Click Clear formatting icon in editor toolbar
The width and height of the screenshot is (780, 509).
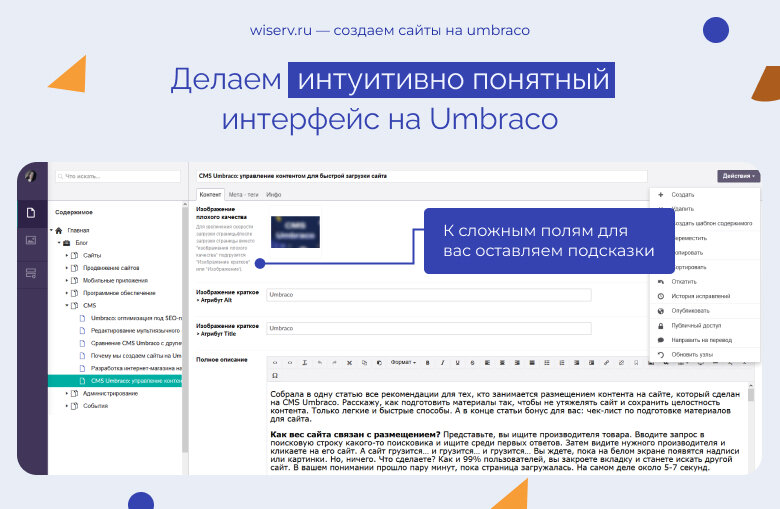304,363
